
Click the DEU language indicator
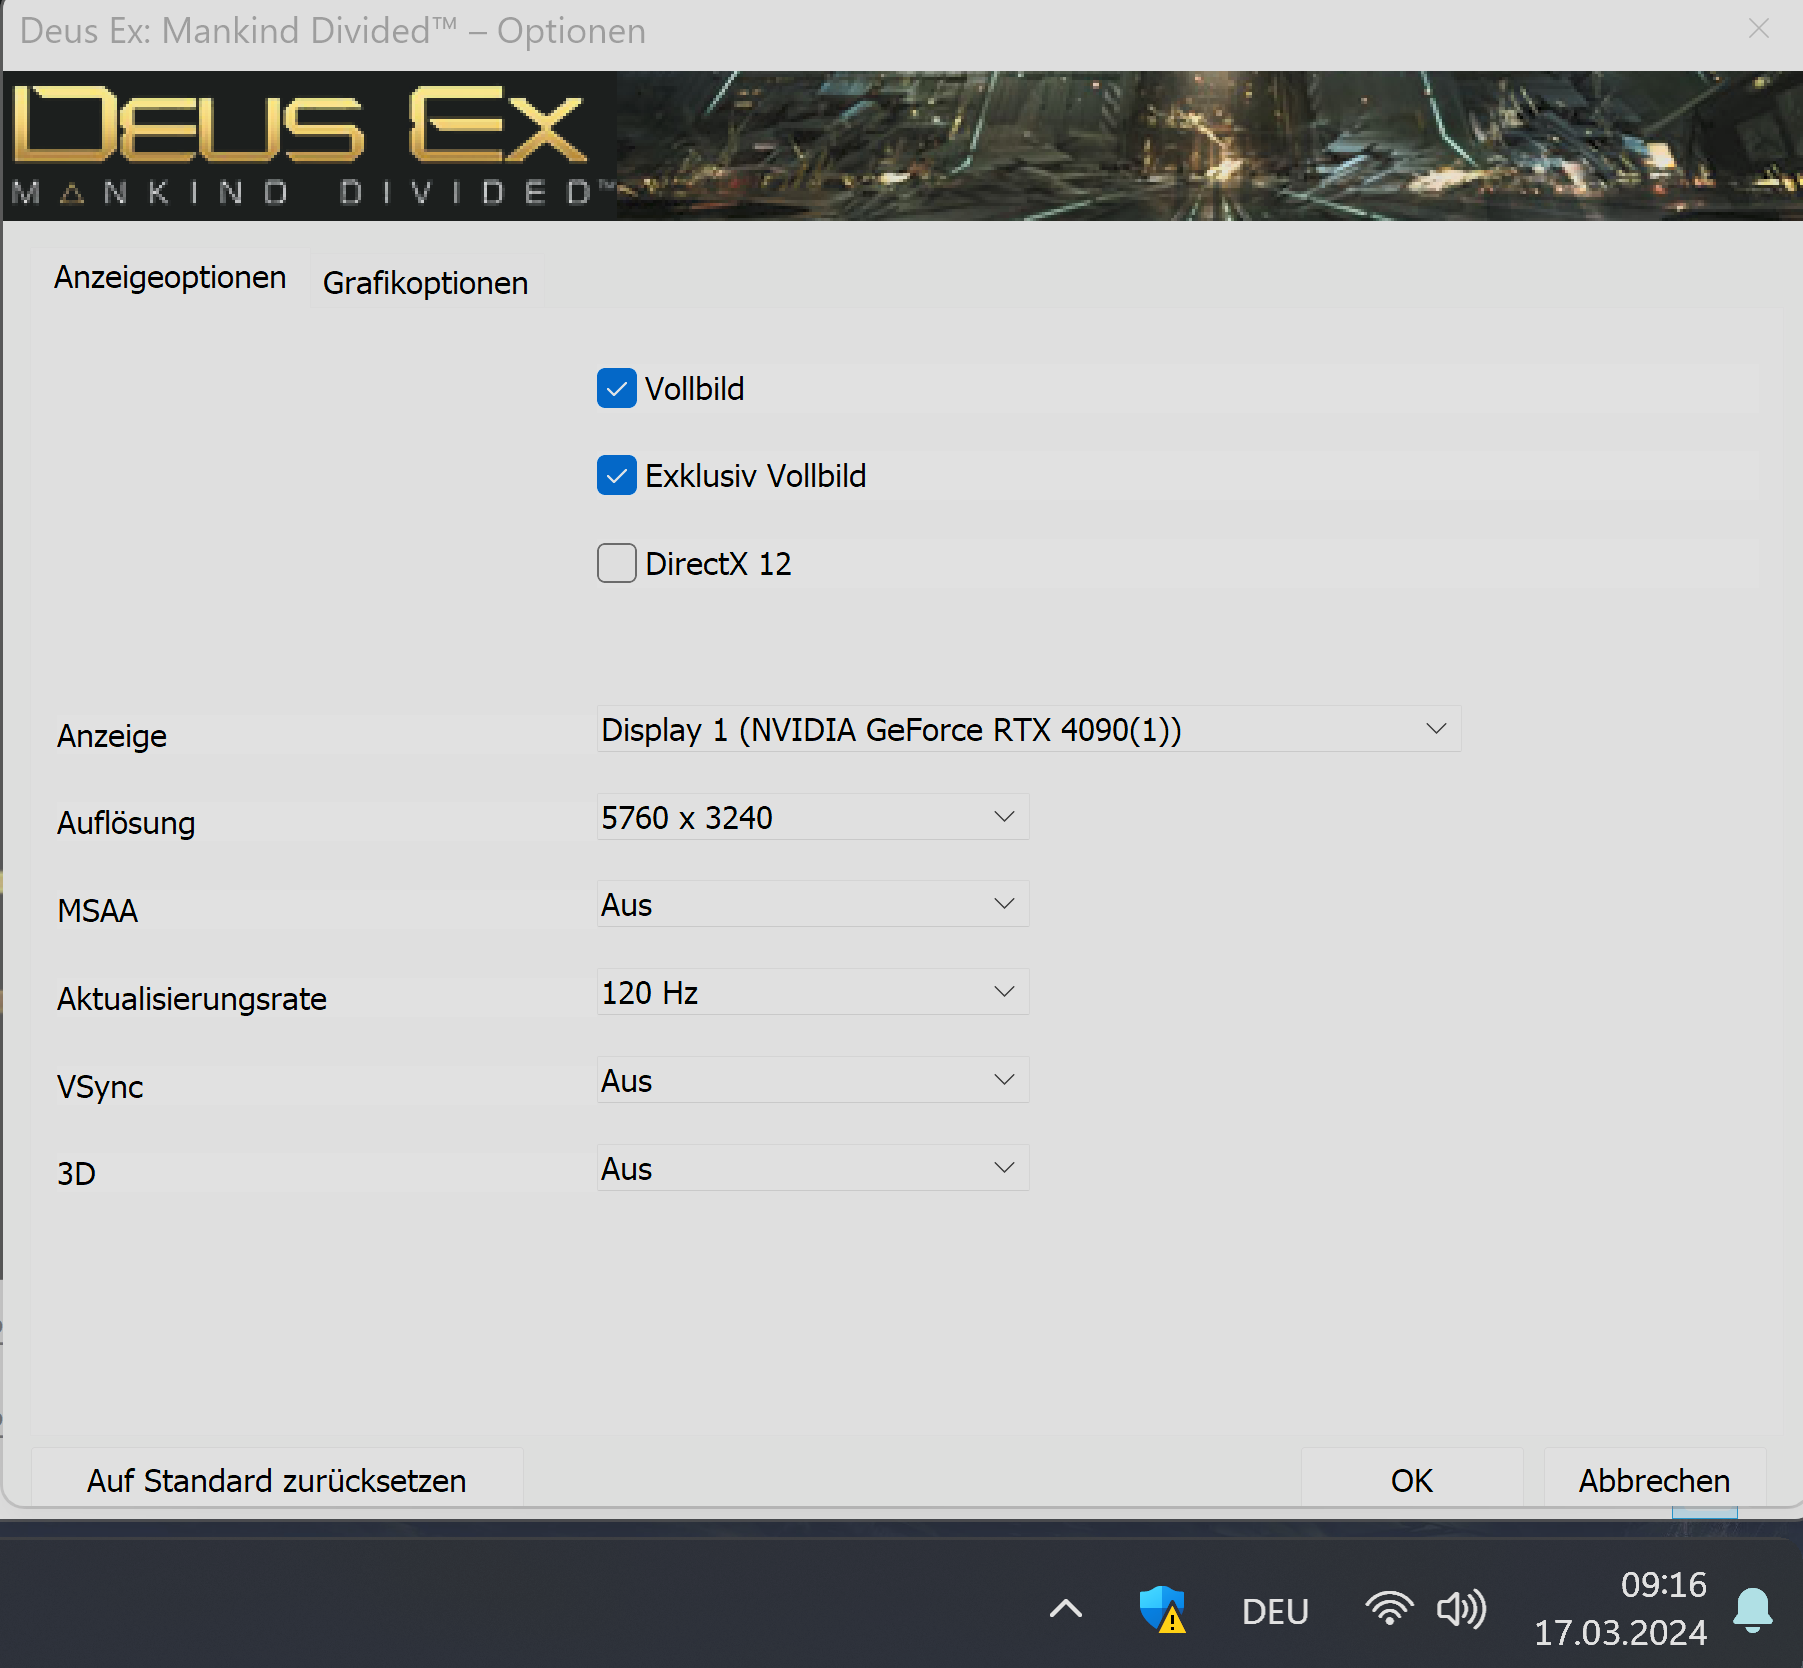[1275, 1612]
